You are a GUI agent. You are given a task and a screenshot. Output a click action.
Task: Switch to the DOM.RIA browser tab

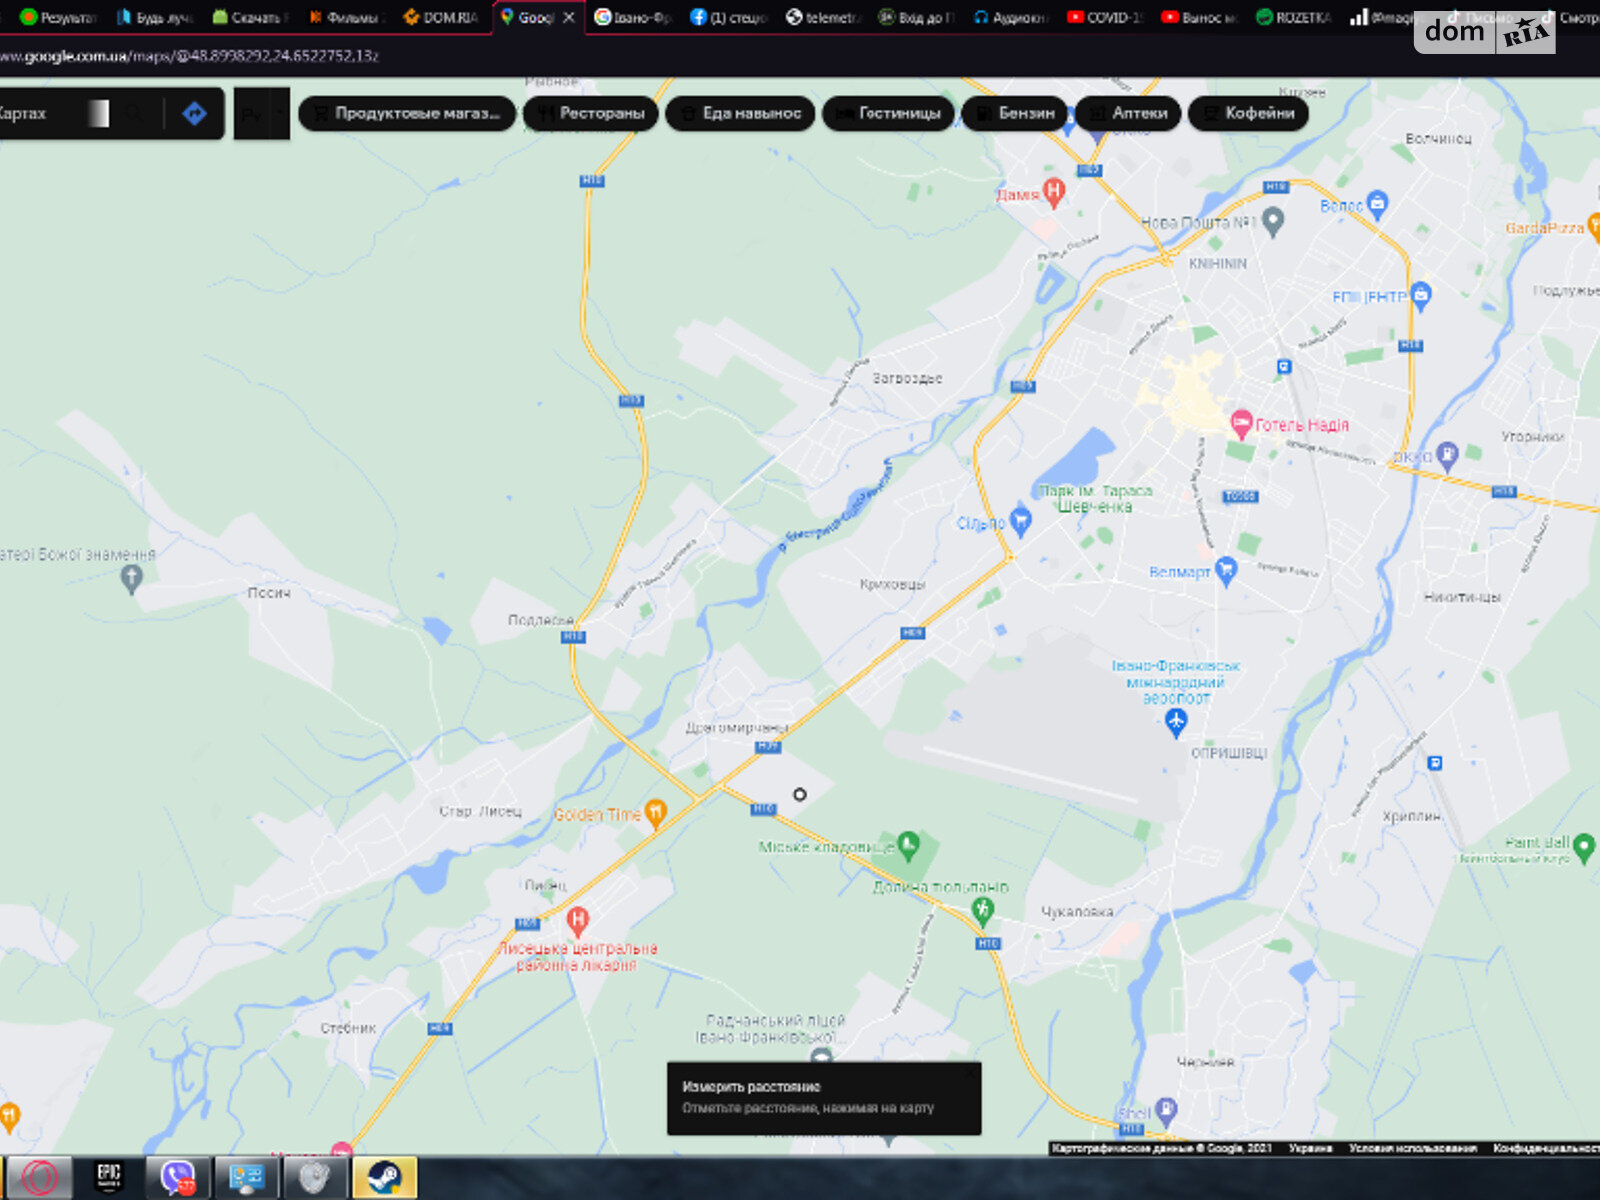pos(441,17)
